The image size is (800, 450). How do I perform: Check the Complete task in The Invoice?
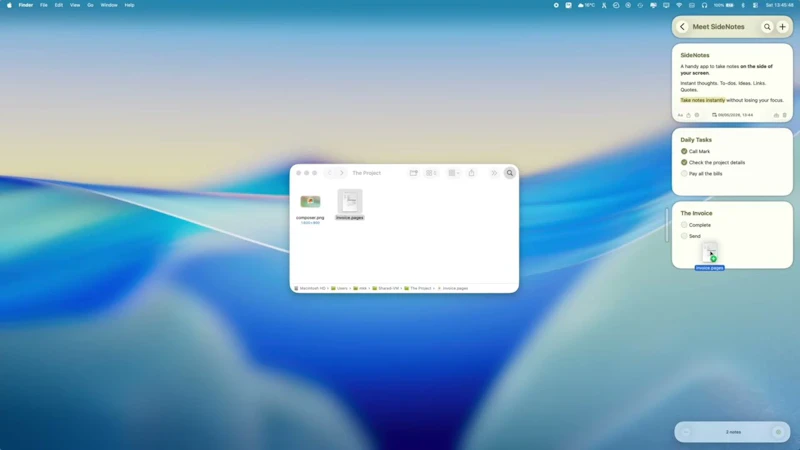pyautogui.click(x=684, y=224)
